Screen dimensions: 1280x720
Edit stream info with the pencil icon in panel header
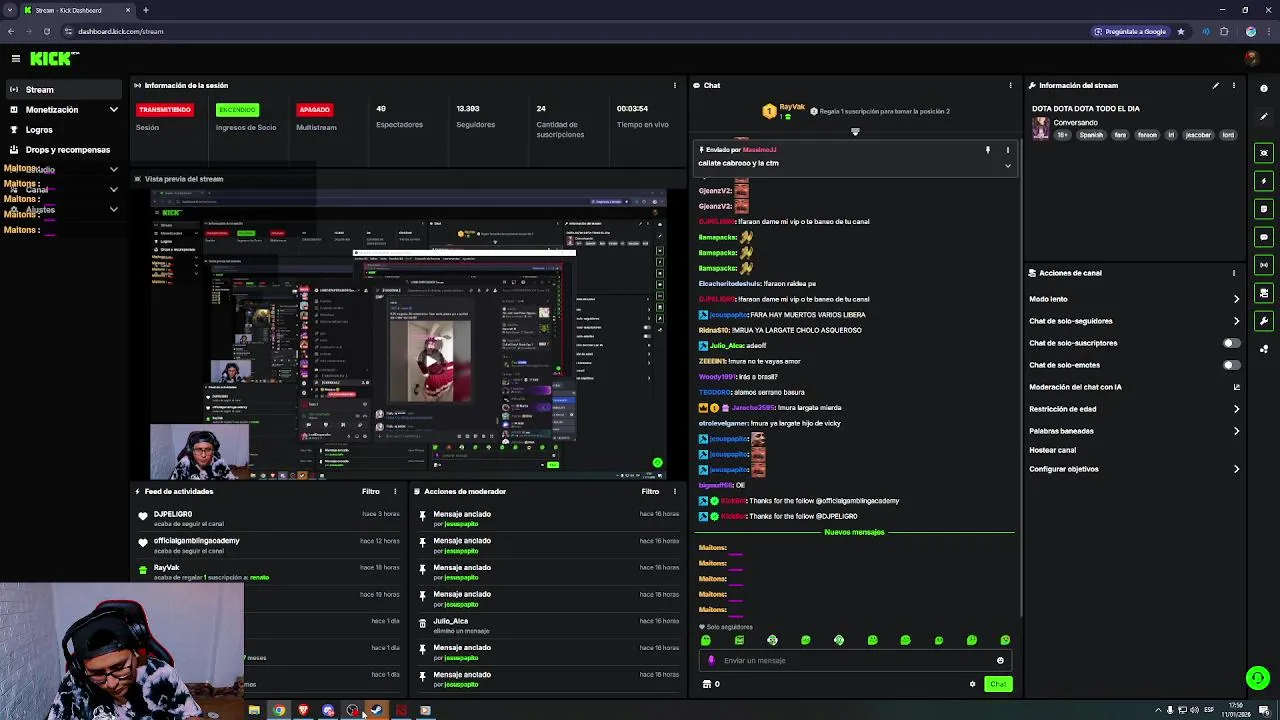coord(1216,86)
